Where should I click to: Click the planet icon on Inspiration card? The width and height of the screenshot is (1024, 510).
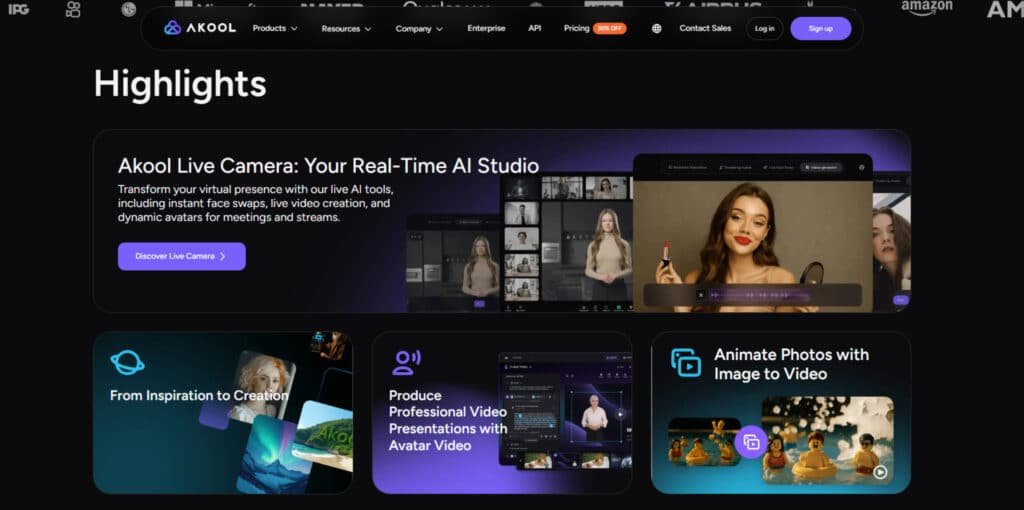point(127,362)
